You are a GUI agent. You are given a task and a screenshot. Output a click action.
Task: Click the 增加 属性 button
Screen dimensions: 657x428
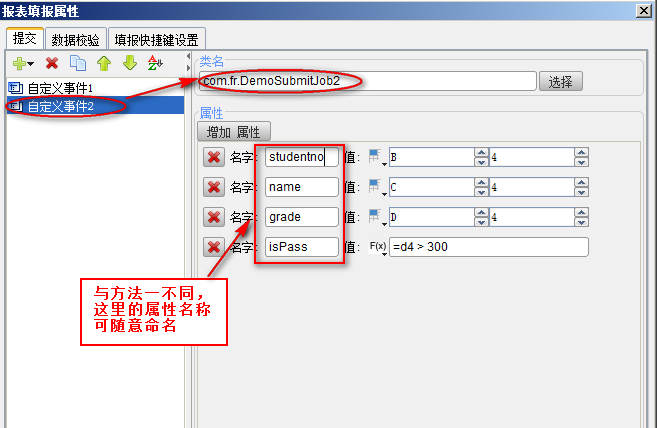[234, 132]
